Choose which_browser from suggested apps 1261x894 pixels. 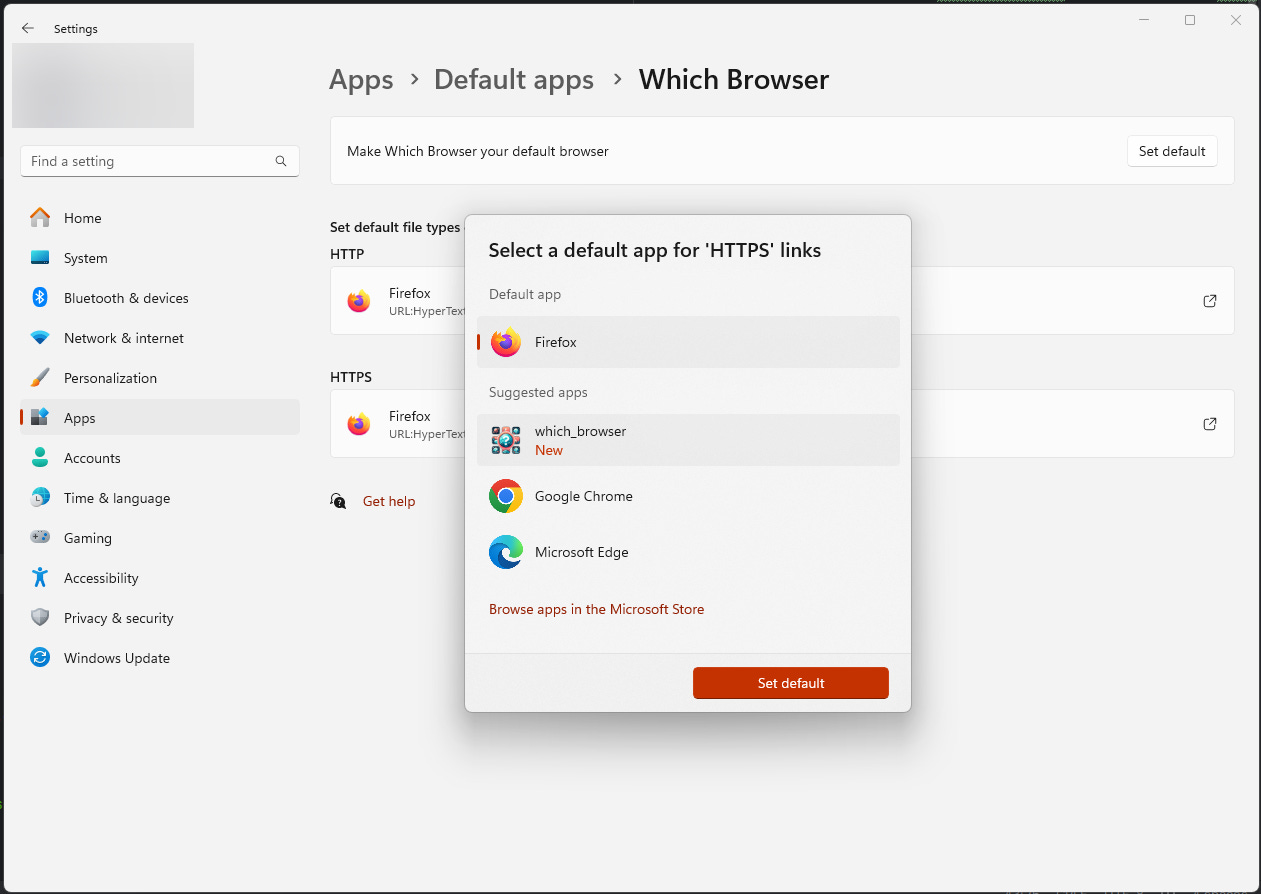688,440
